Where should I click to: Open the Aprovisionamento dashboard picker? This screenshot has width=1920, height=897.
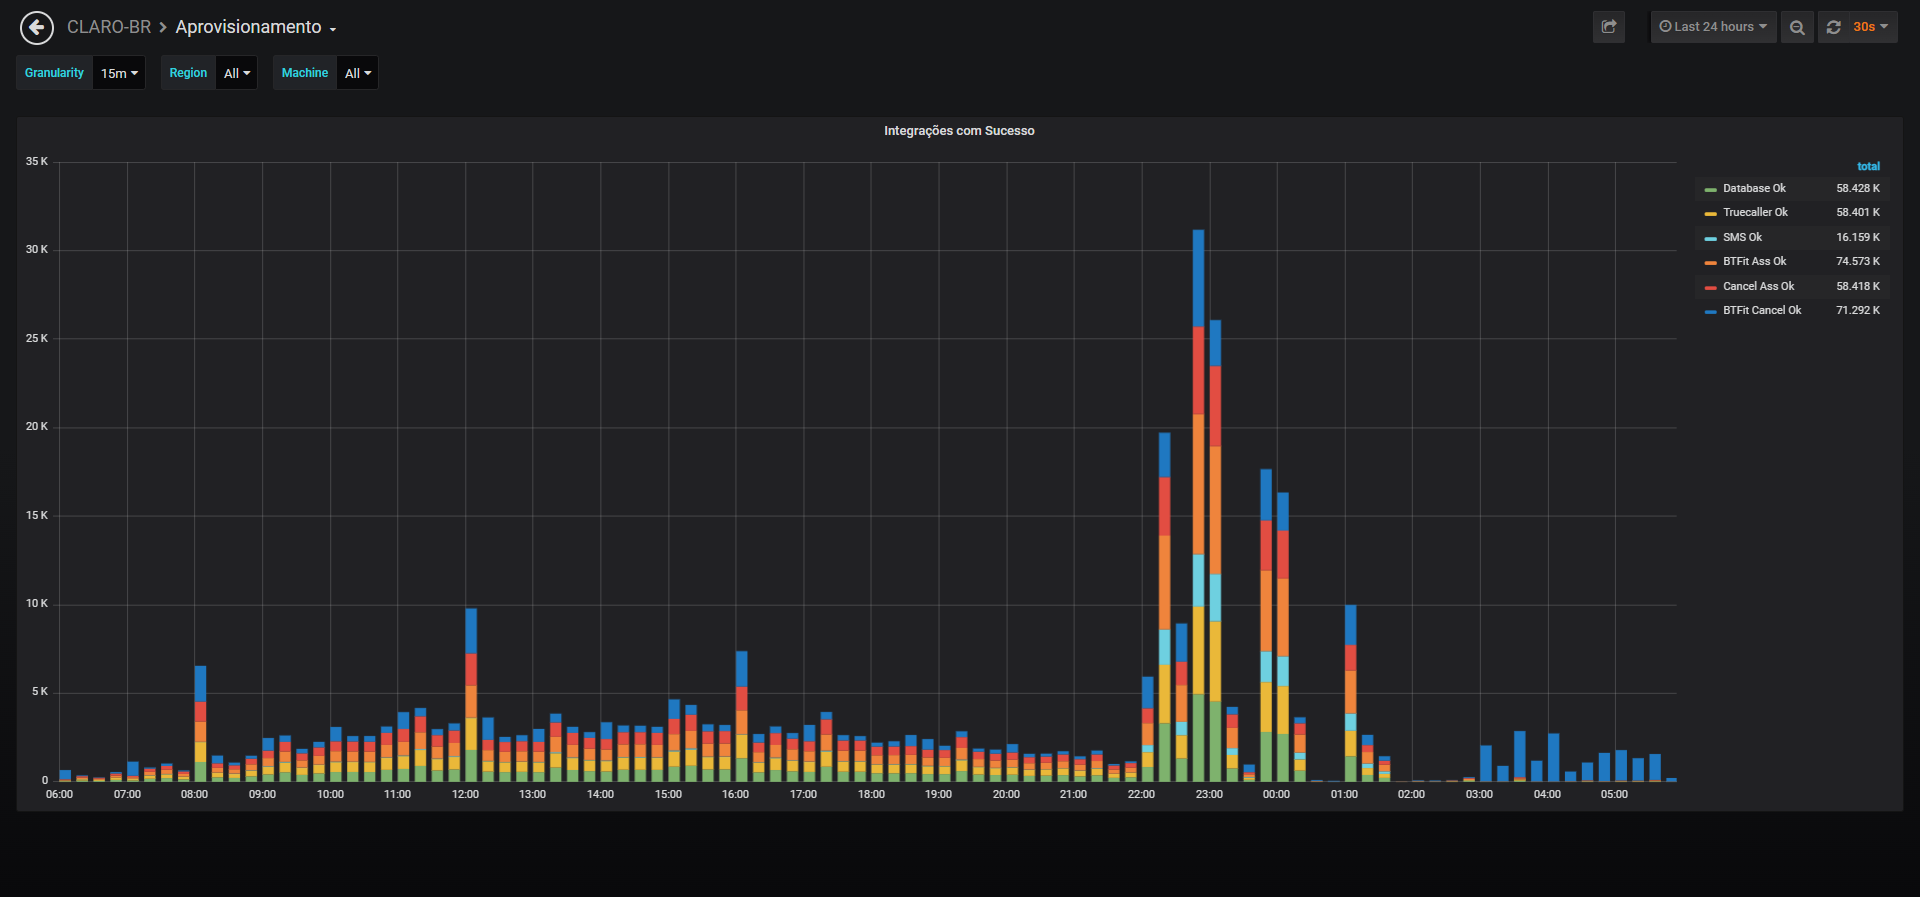click(x=256, y=27)
